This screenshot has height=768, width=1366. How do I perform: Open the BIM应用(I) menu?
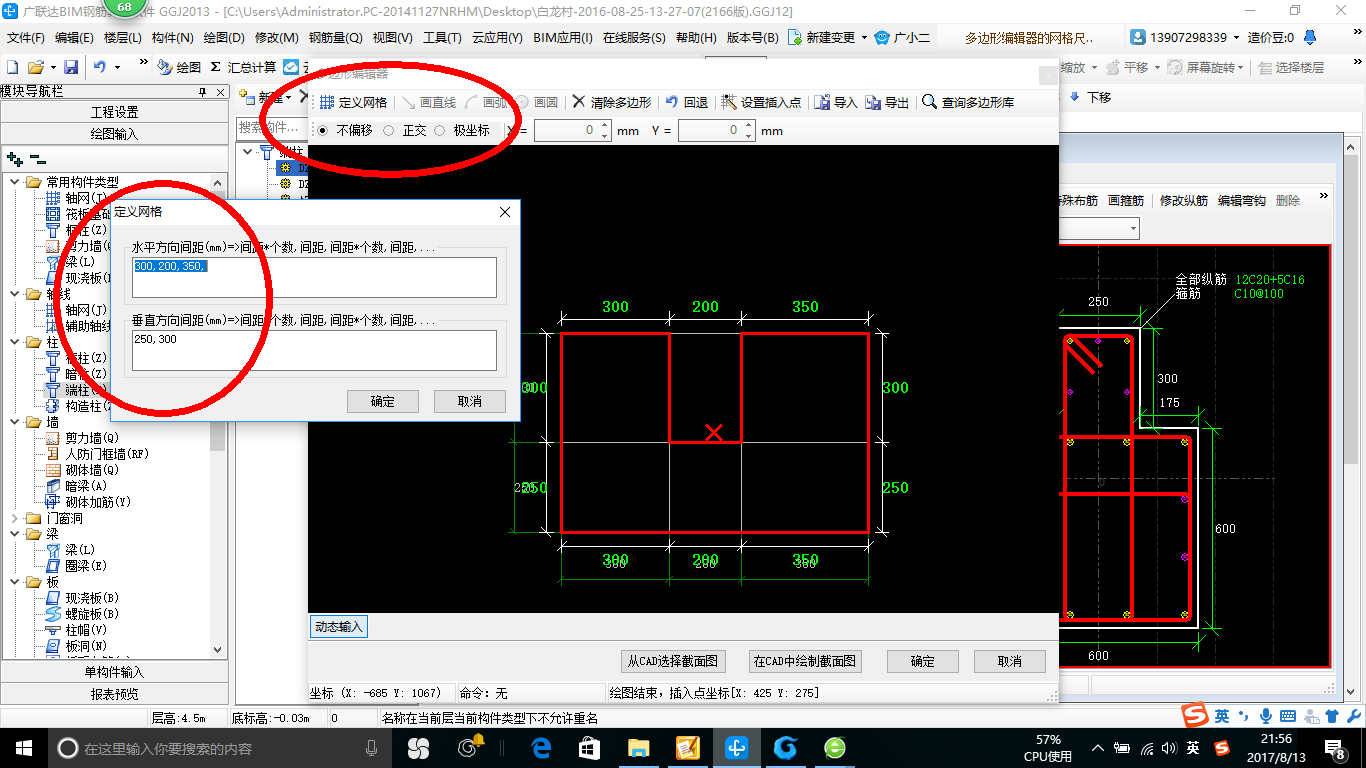[563, 38]
